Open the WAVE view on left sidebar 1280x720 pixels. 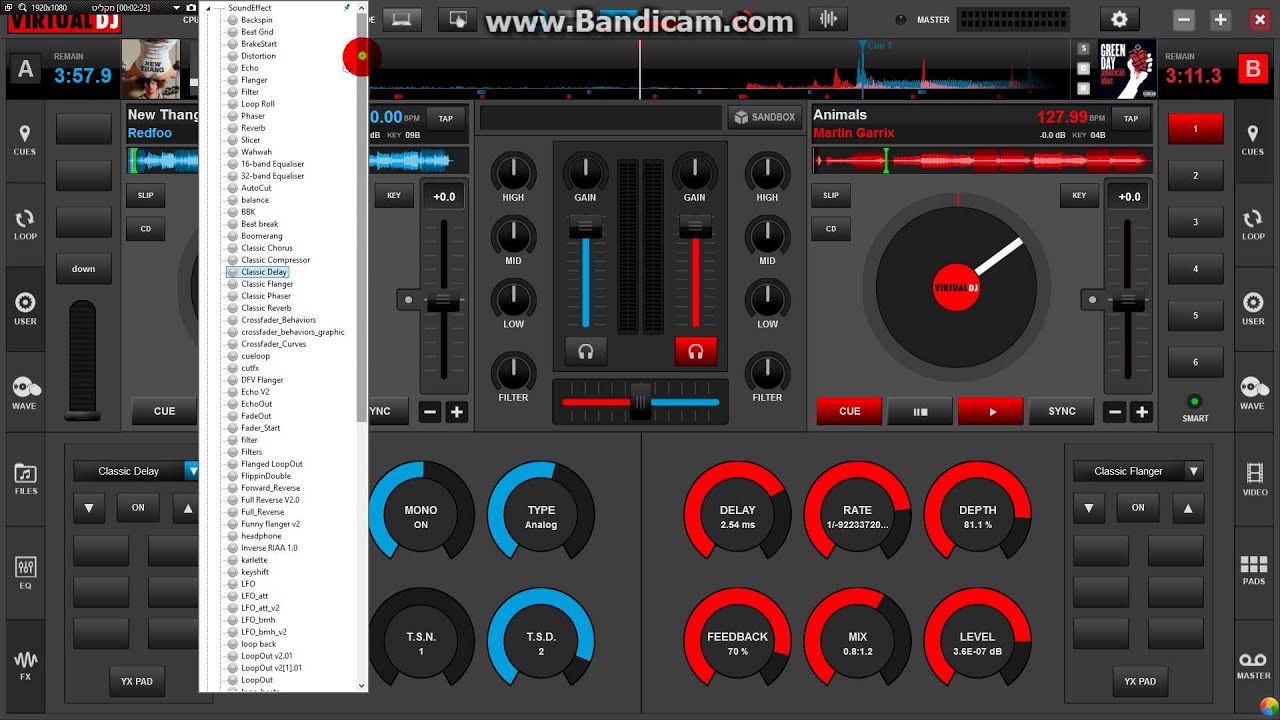tap(25, 394)
